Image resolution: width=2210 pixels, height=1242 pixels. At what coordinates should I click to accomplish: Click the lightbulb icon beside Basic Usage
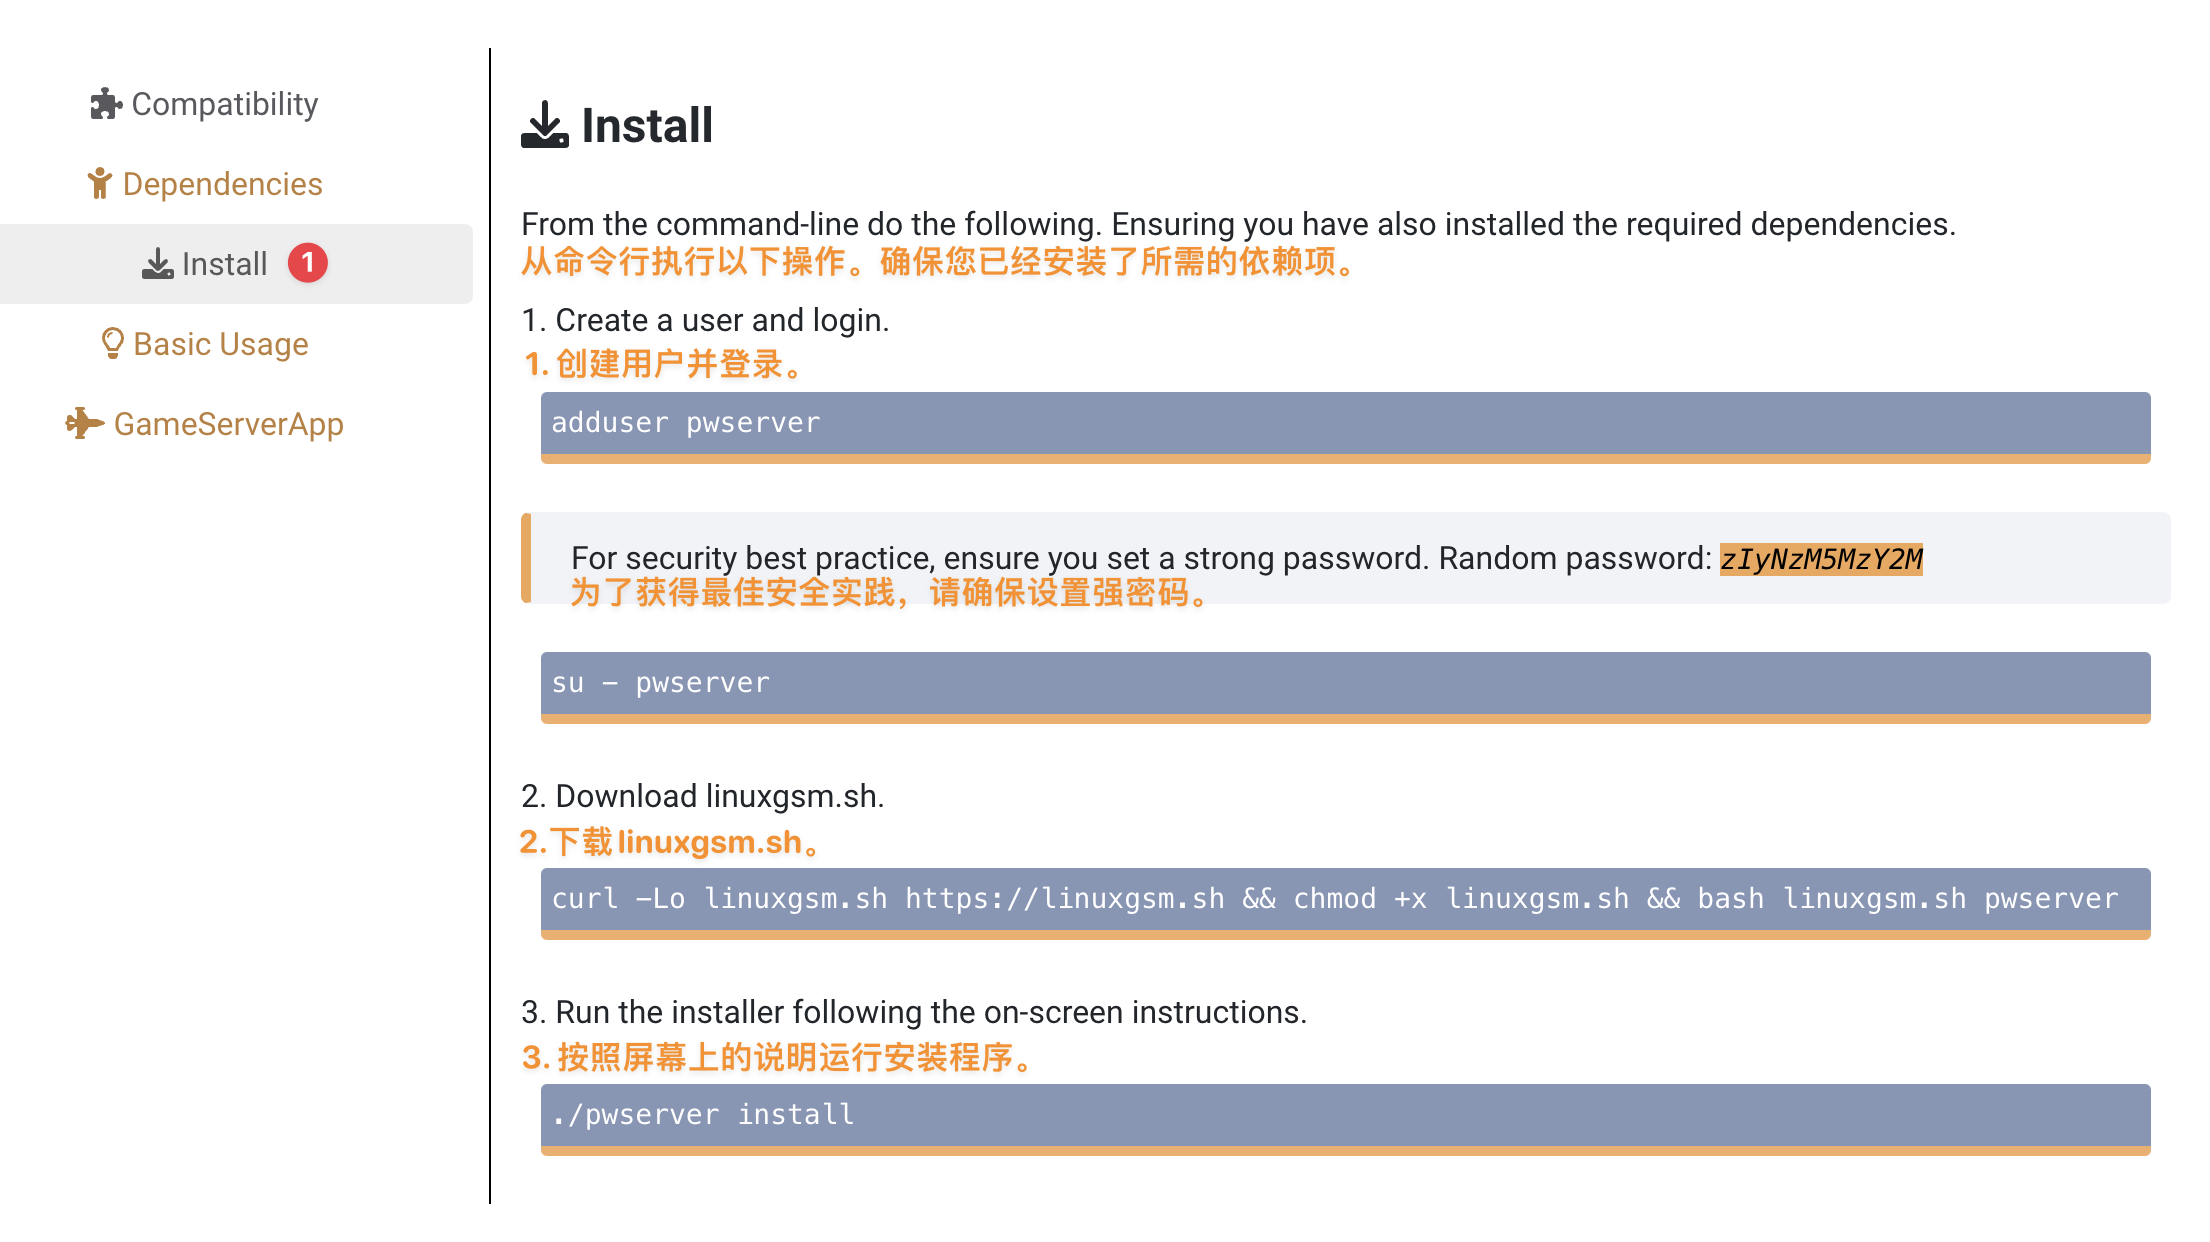[x=112, y=343]
